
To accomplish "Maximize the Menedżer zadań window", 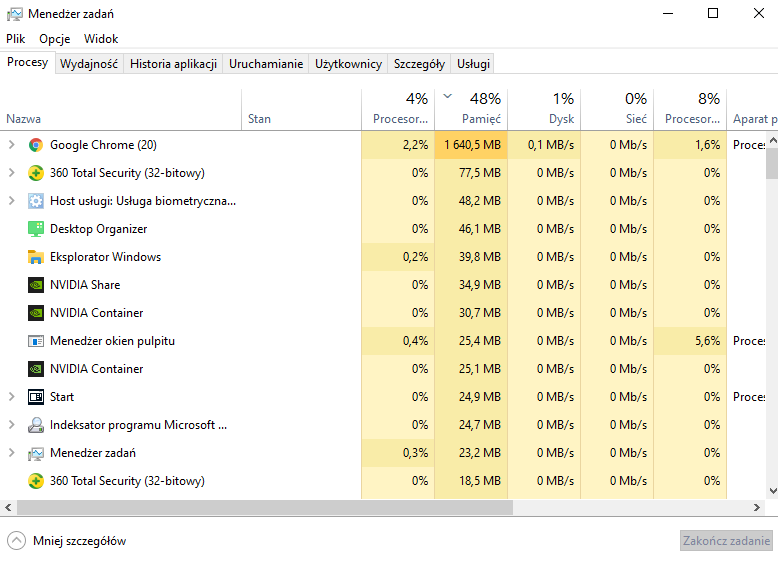I will tap(713, 13).
